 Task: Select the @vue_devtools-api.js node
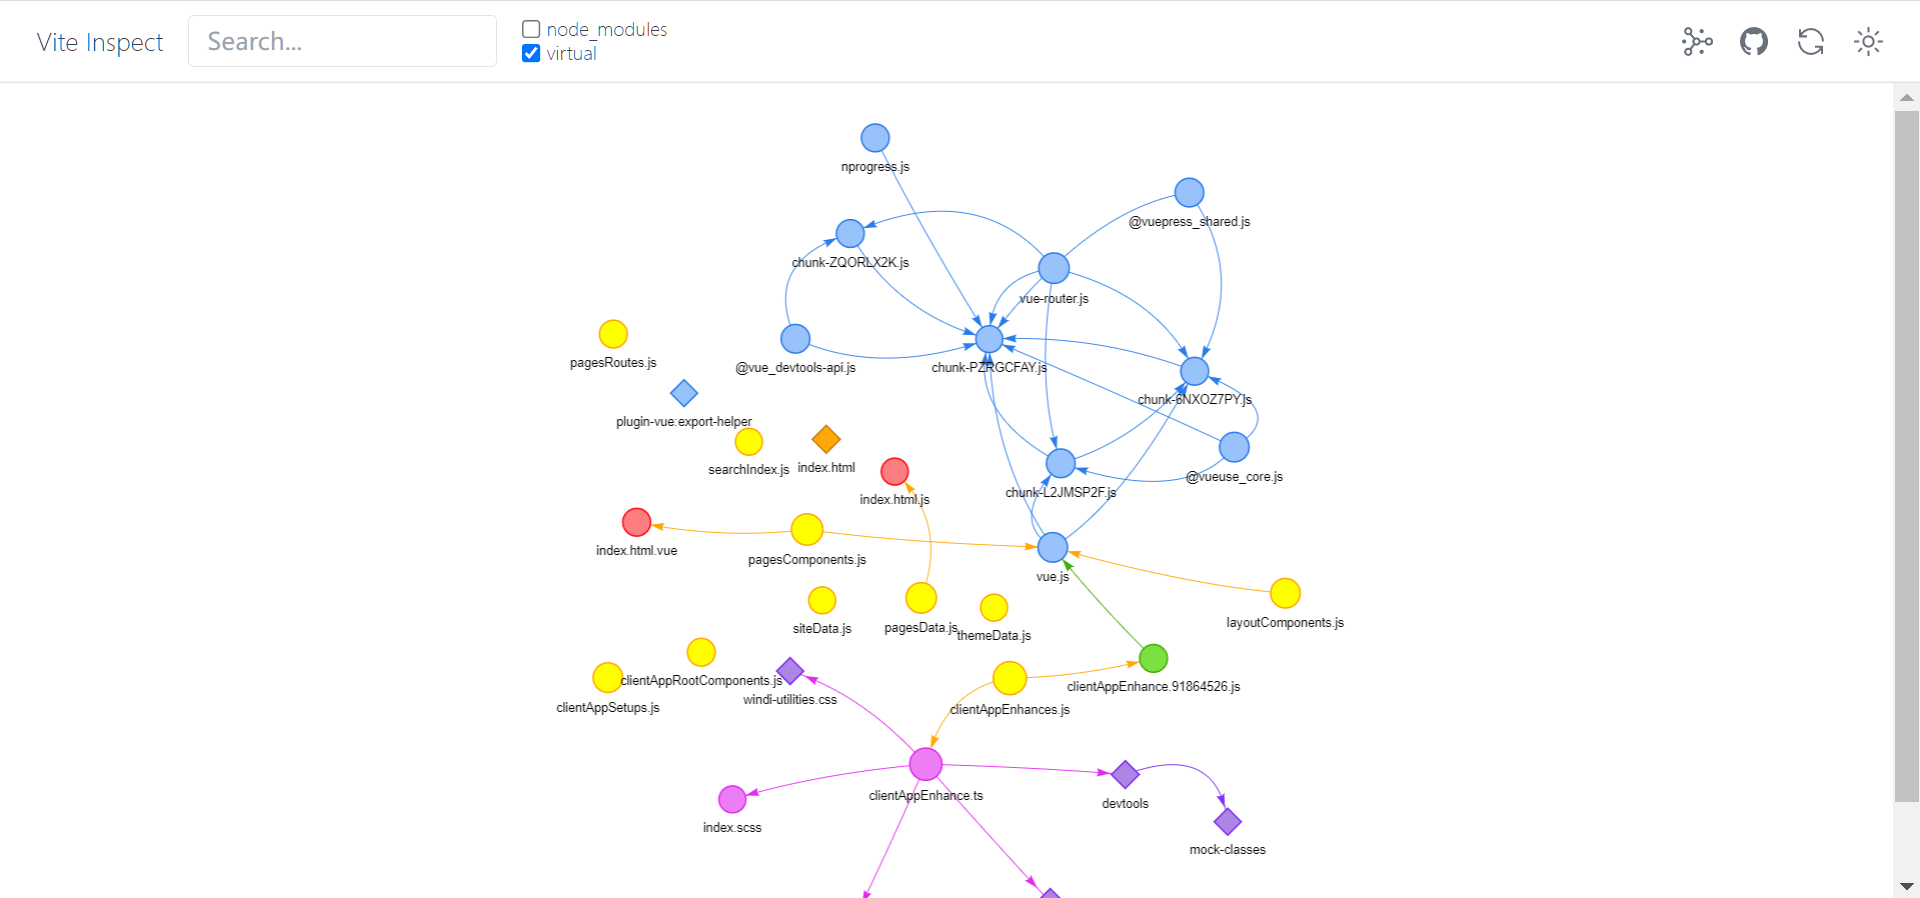pyautogui.click(x=795, y=339)
